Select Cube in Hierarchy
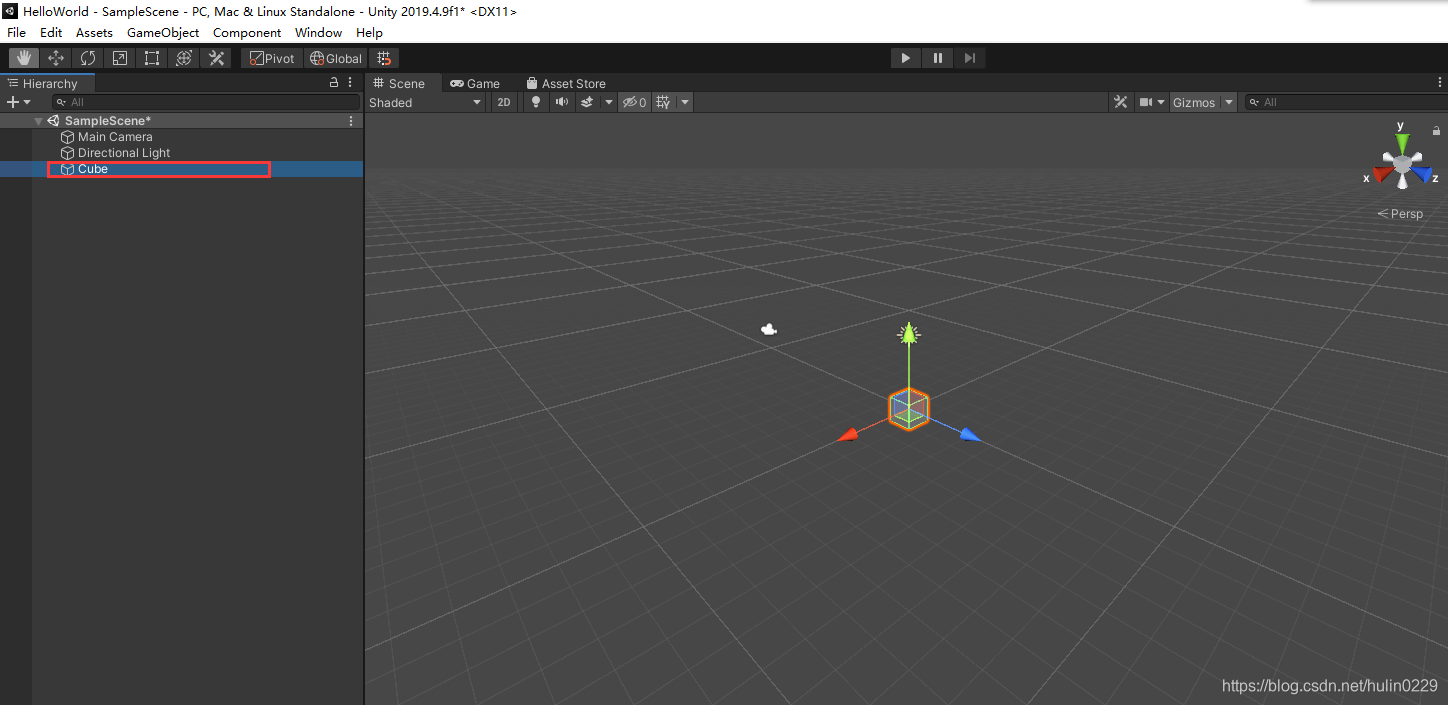Viewport: 1448px width, 705px height. coord(181,169)
